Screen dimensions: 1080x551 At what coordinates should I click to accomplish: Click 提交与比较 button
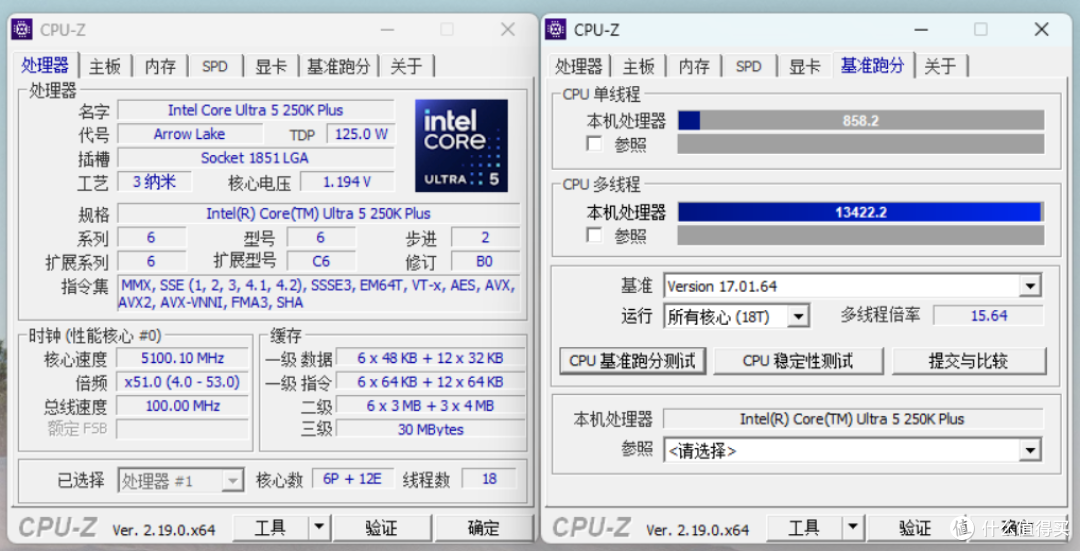pyautogui.click(x=968, y=361)
